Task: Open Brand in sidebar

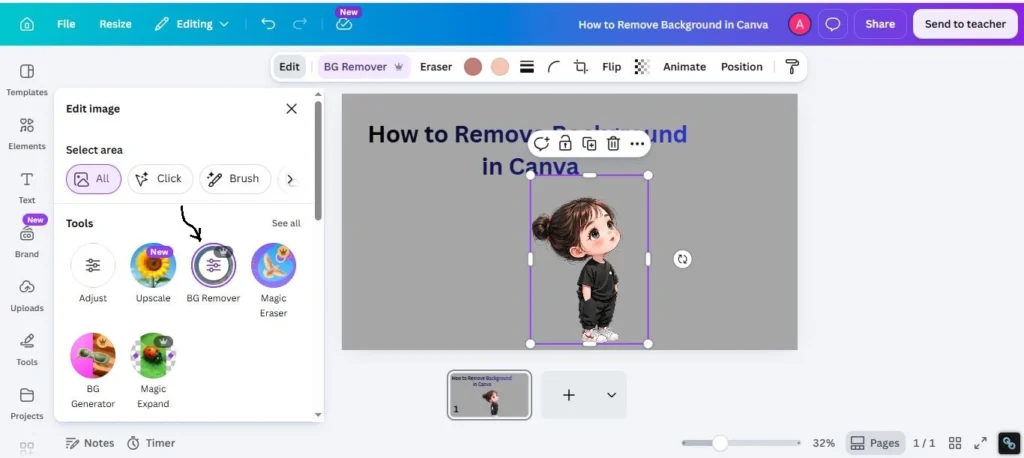Action: [x=27, y=242]
